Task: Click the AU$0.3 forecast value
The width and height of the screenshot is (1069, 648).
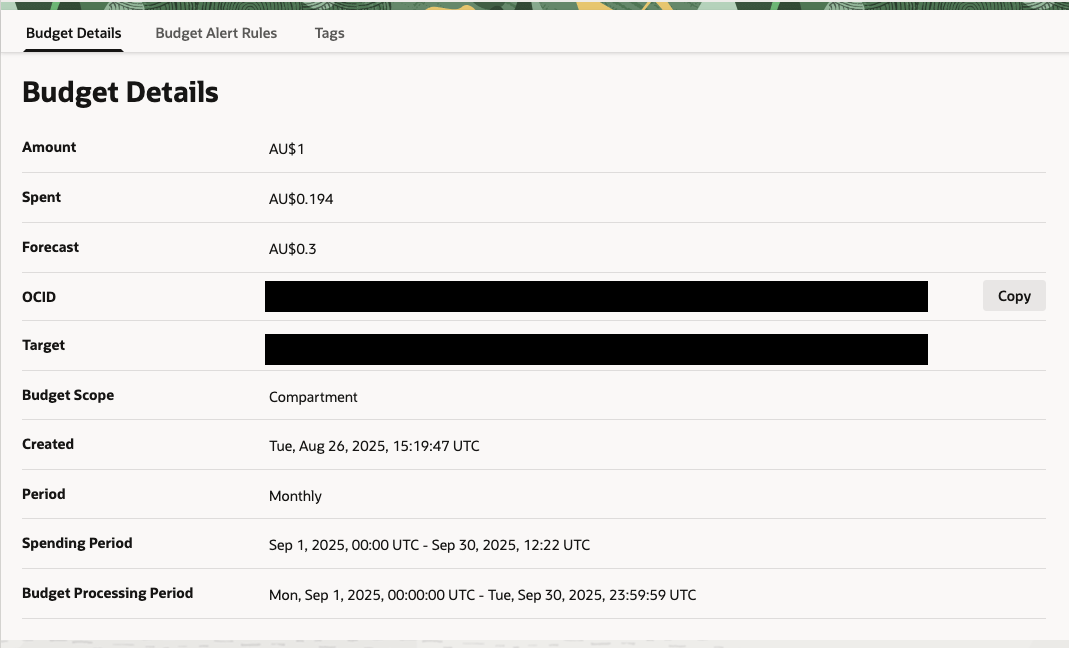Action: pos(292,249)
